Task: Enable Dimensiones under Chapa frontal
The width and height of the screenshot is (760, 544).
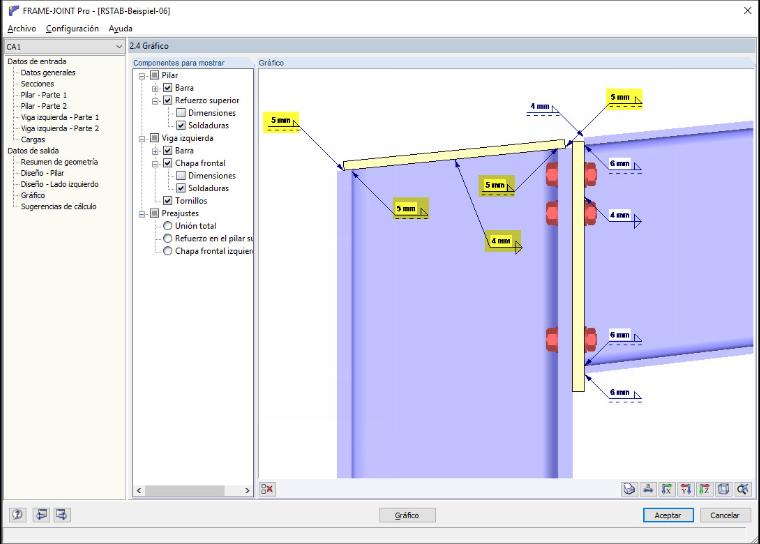Action: tap(181, 176)
